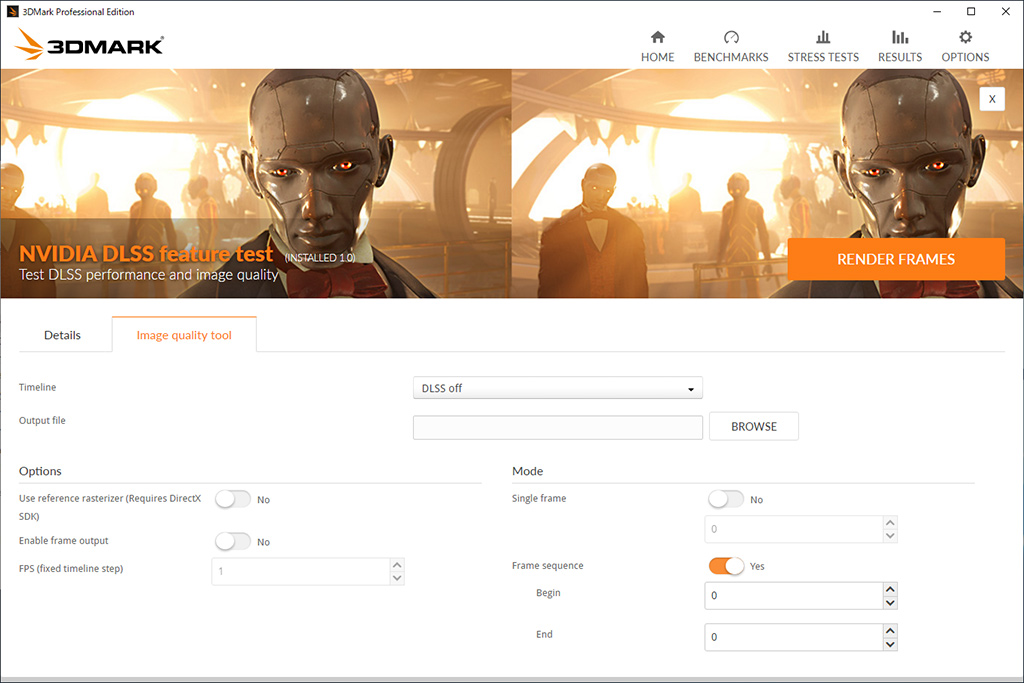
Task: Click the HOME menu label
Action: click(x=658, y=57)
